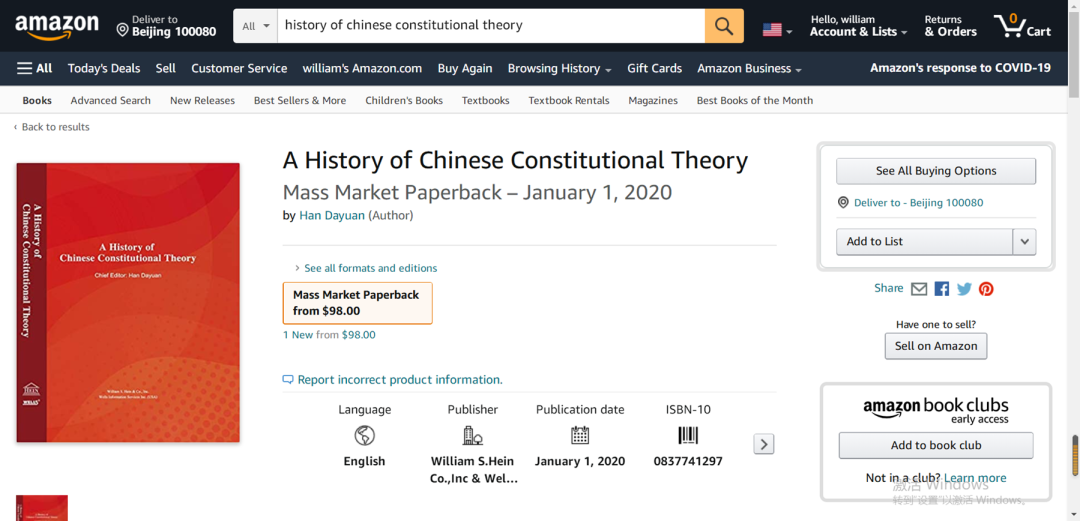This screenshot has height=521, width=1080.
Task: Share on Facebook icon
Action: (x=942, y=289)
